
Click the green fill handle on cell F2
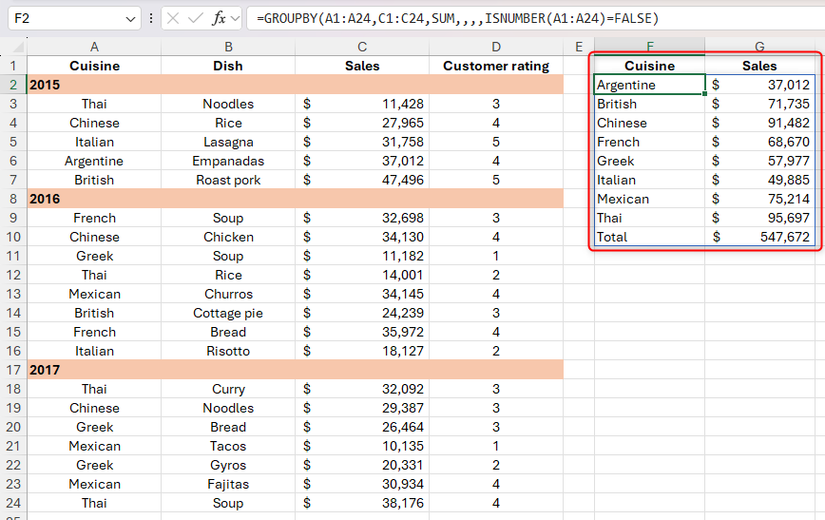pyautogui.click(x=705, y=94)
